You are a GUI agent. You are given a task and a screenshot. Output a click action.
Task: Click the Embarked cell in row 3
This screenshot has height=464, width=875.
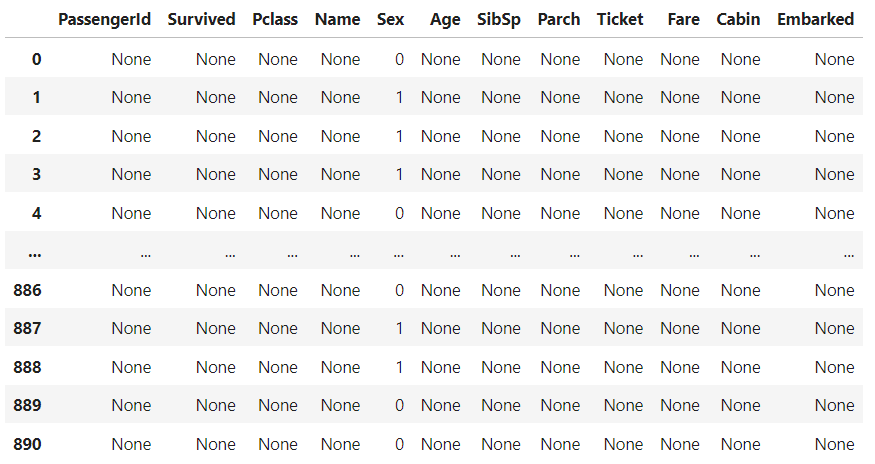pos(834,175)
